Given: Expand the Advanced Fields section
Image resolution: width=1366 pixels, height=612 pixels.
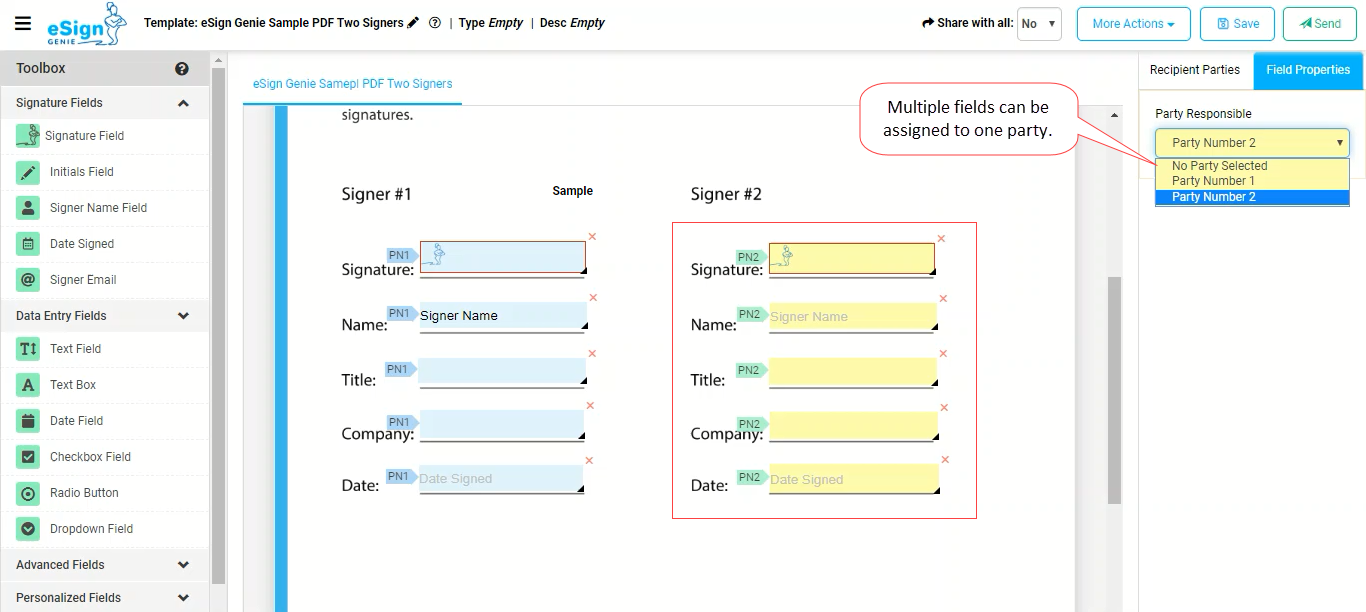Looking at the screenshot, I should pyautogui.click(x=183, y=565).
